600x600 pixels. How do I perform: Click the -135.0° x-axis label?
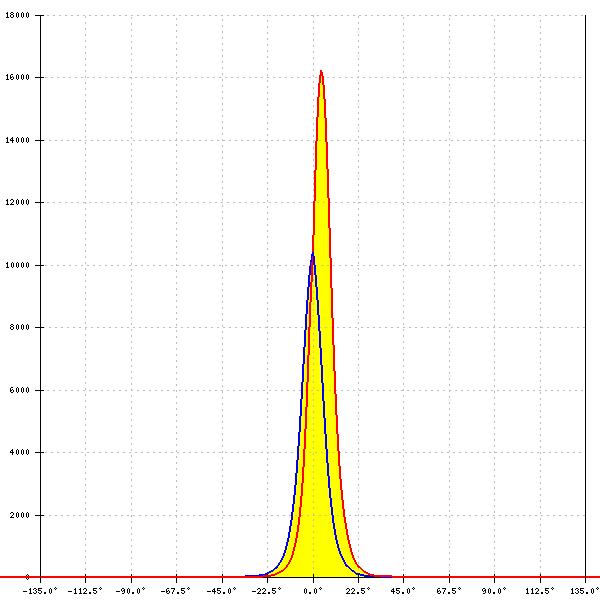pyautogui.click(x=40, y=591)
